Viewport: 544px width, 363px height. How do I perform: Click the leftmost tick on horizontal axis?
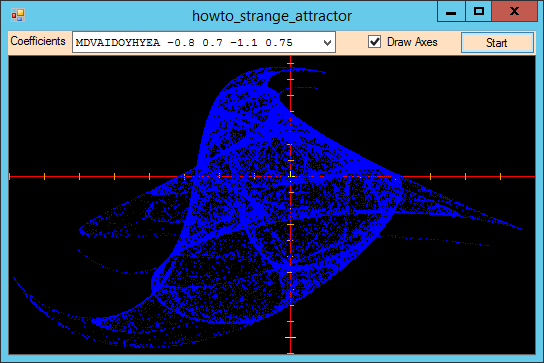10,177
